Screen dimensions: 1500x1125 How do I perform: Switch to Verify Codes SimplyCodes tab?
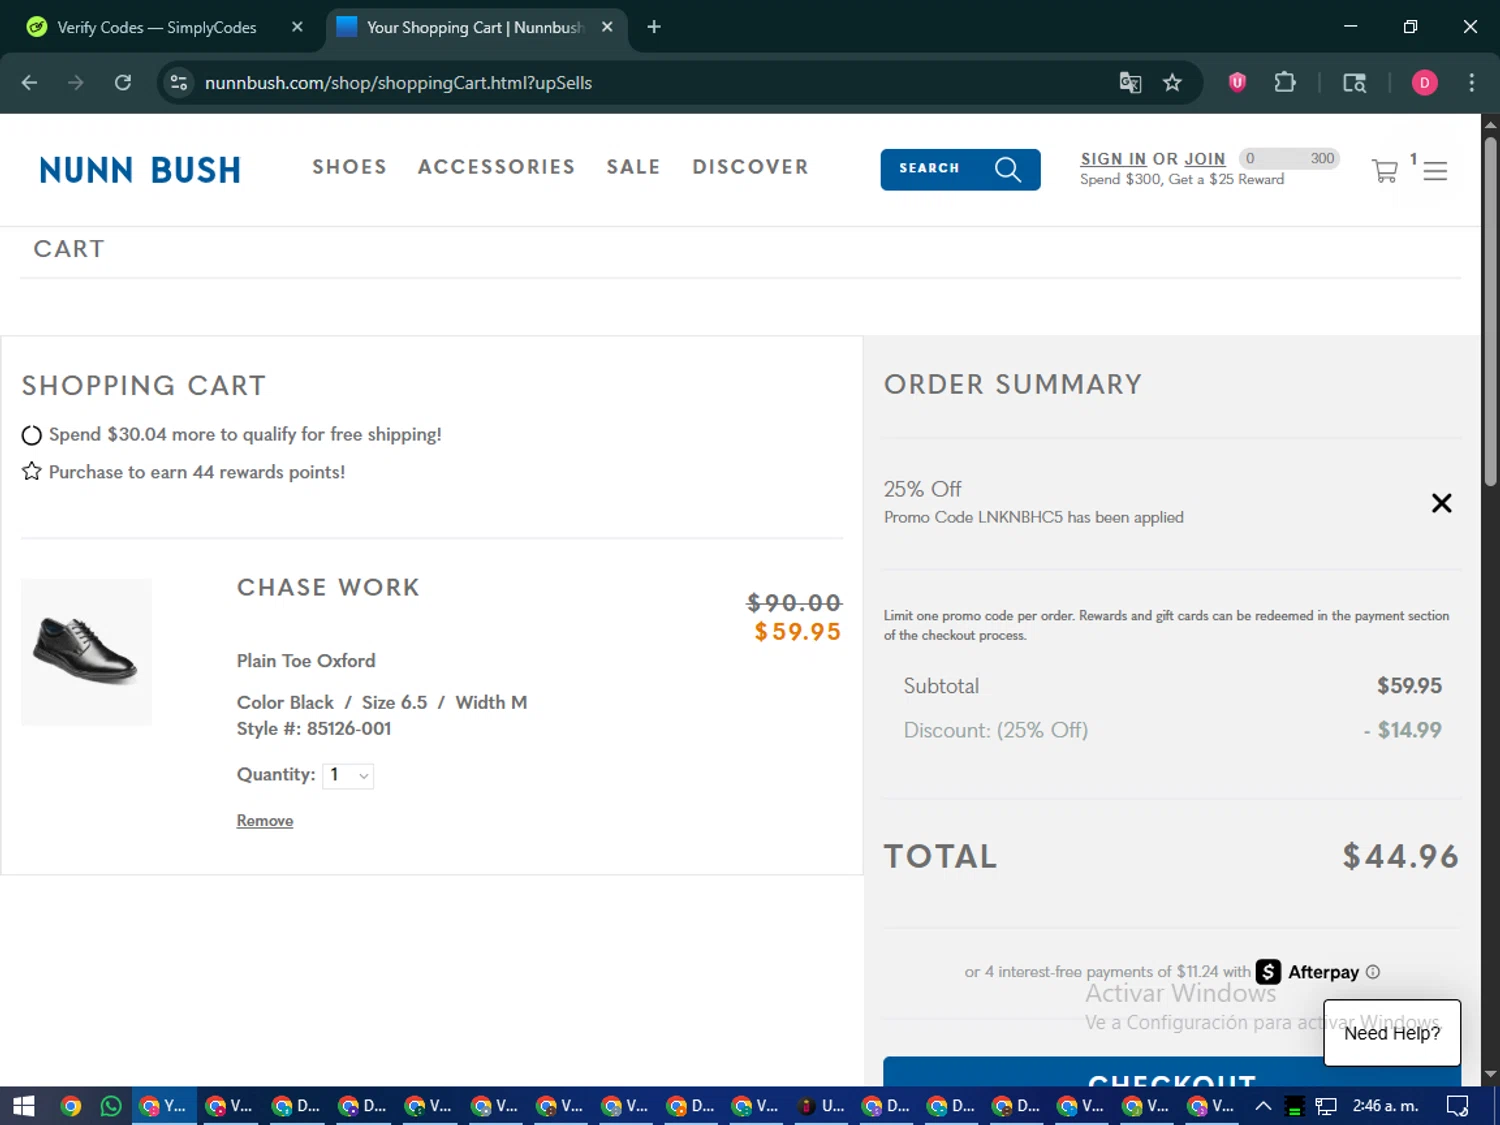point(157,27)
